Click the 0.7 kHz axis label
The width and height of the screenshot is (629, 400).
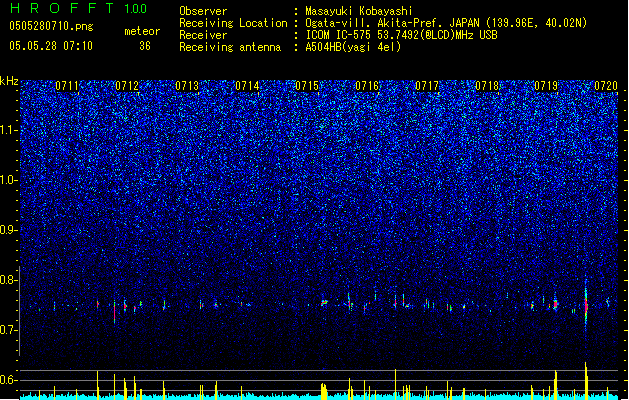(x=8, y=330)
